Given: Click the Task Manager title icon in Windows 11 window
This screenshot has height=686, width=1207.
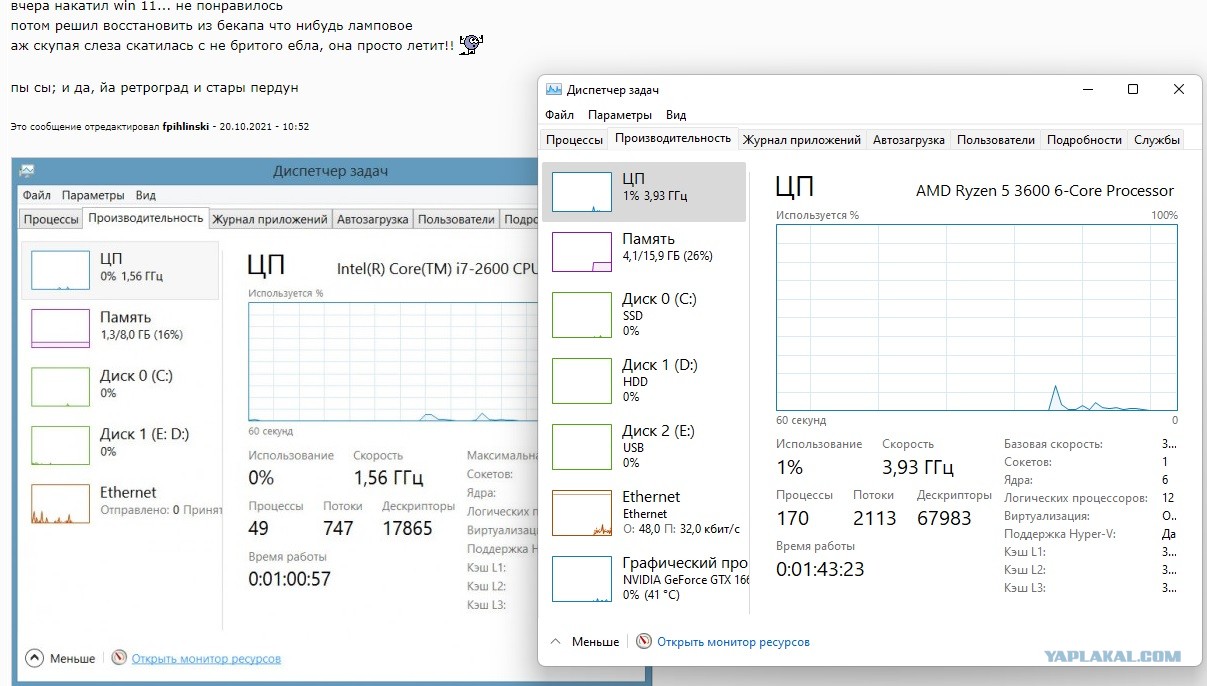Looking at the screenshot, I should [555, 90].
